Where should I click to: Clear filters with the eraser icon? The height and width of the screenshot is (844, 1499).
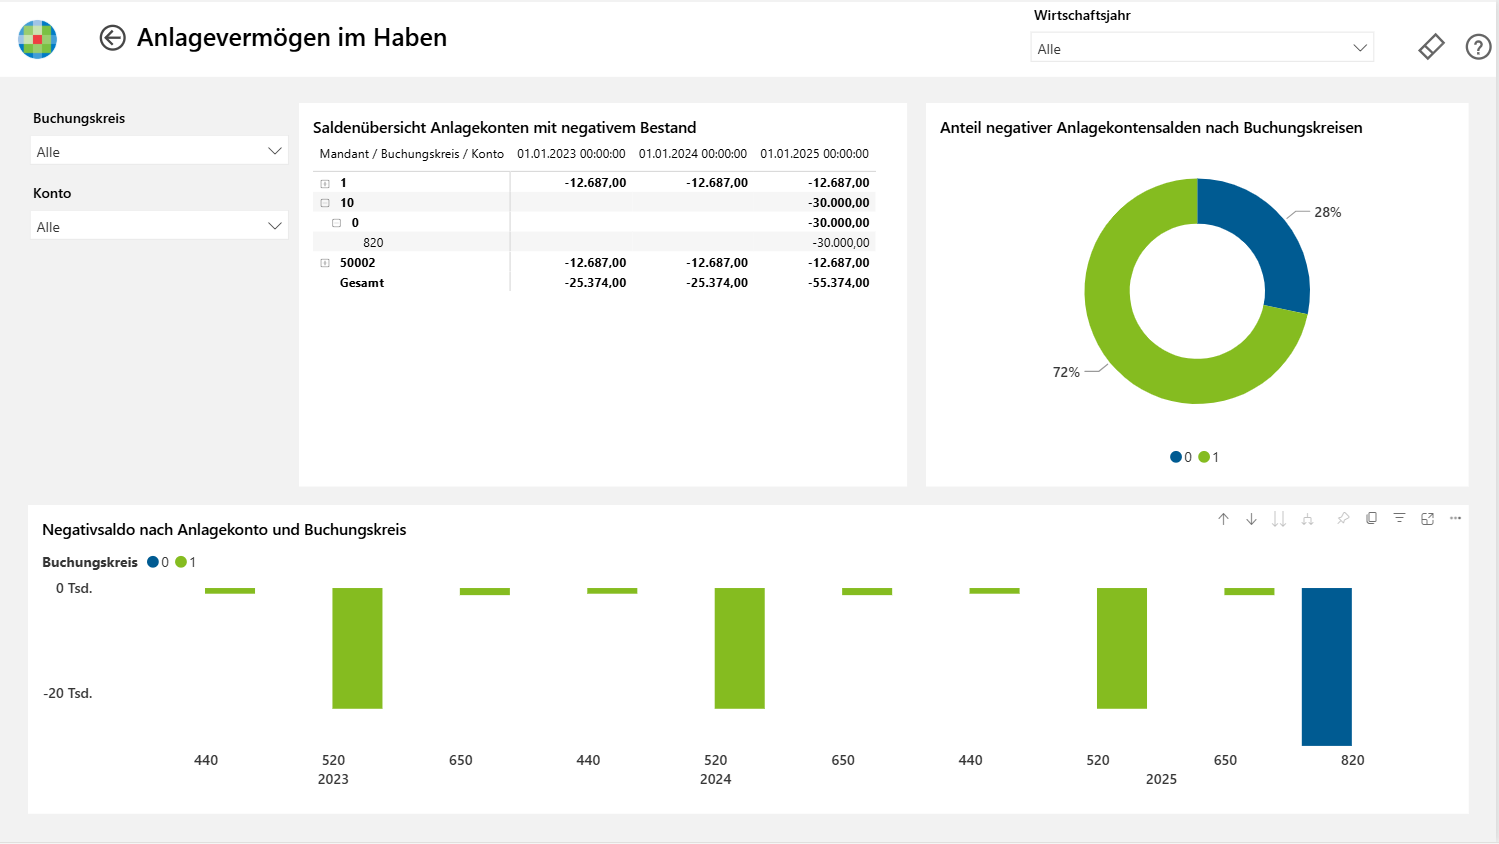click(x=1431, y=47)
